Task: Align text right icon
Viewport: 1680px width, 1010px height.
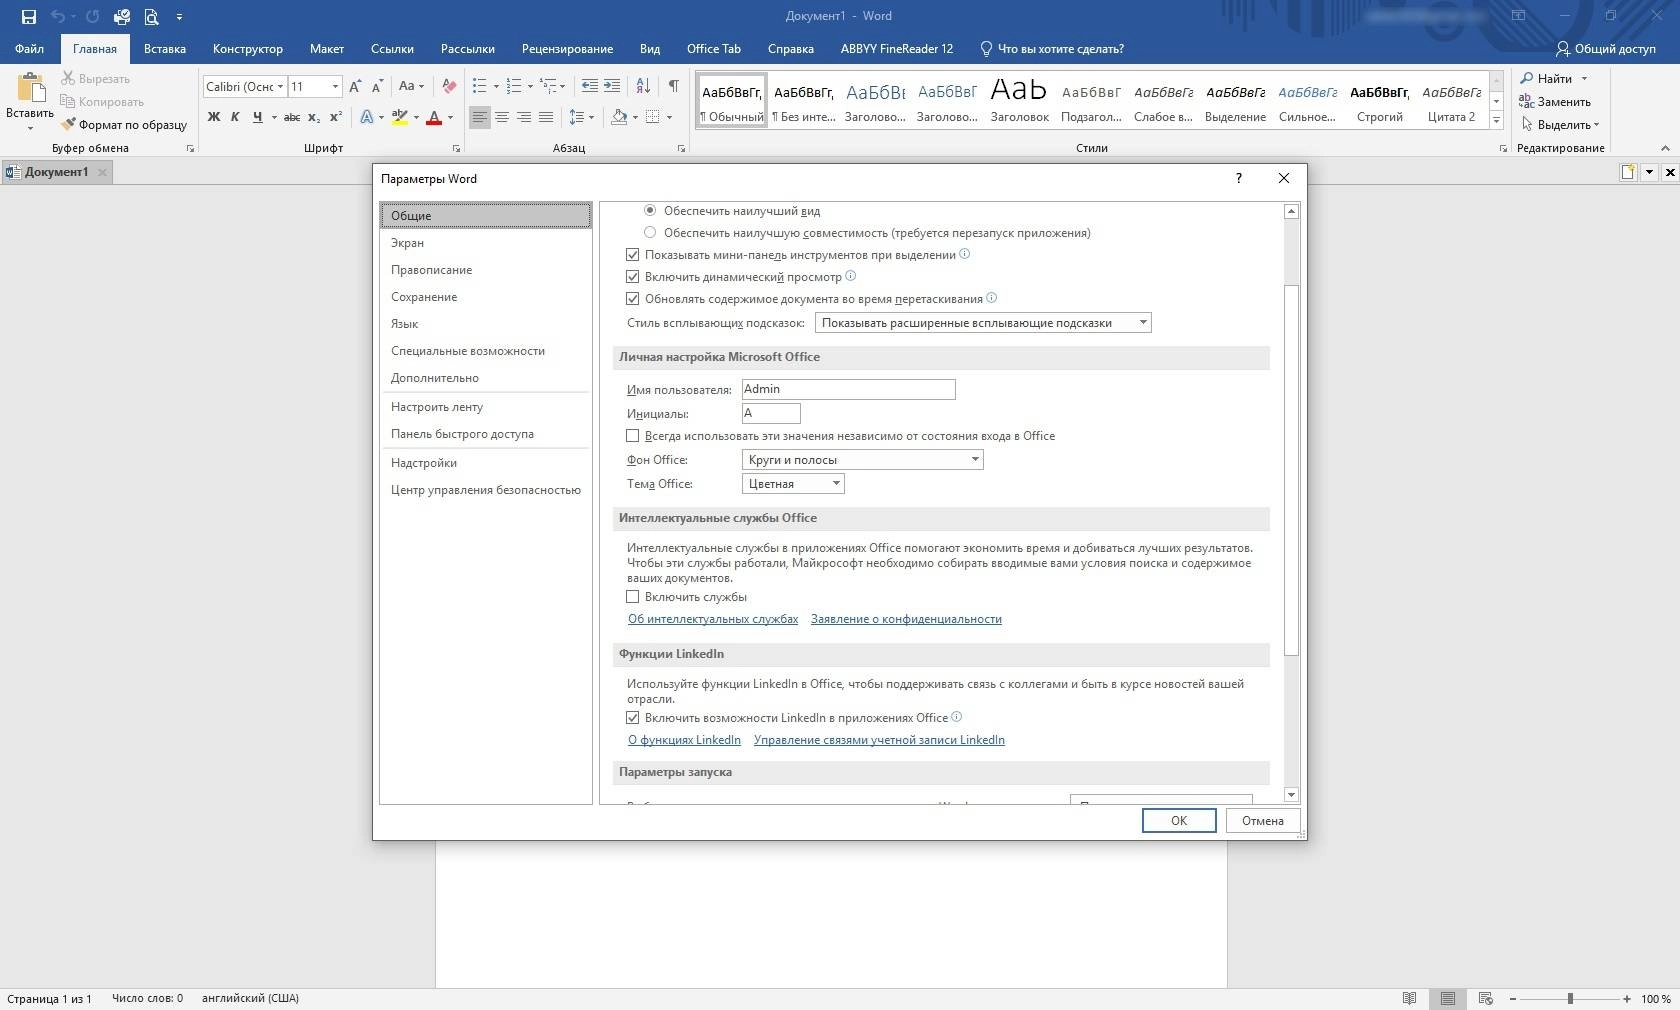Action: 524,117
